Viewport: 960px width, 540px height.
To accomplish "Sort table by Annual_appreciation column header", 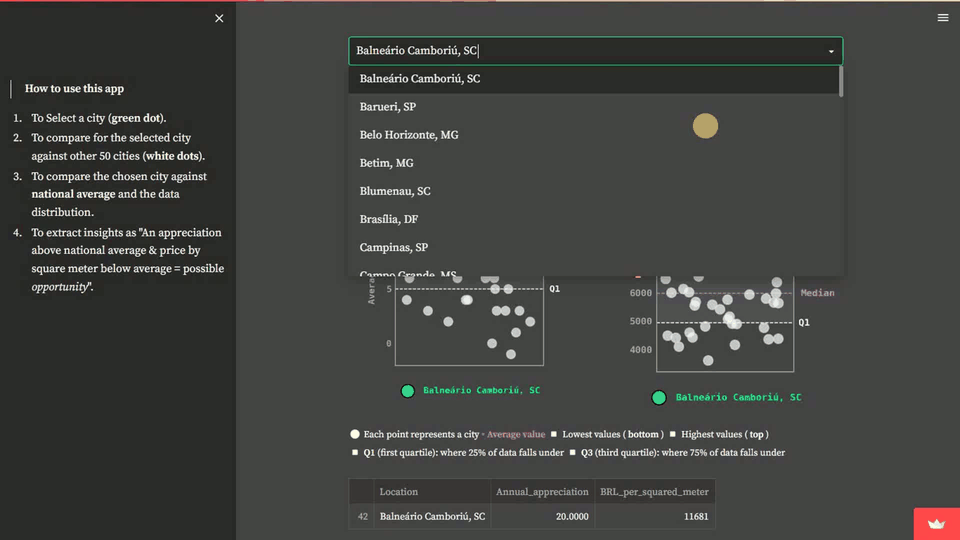I will (x=542, y=492).
